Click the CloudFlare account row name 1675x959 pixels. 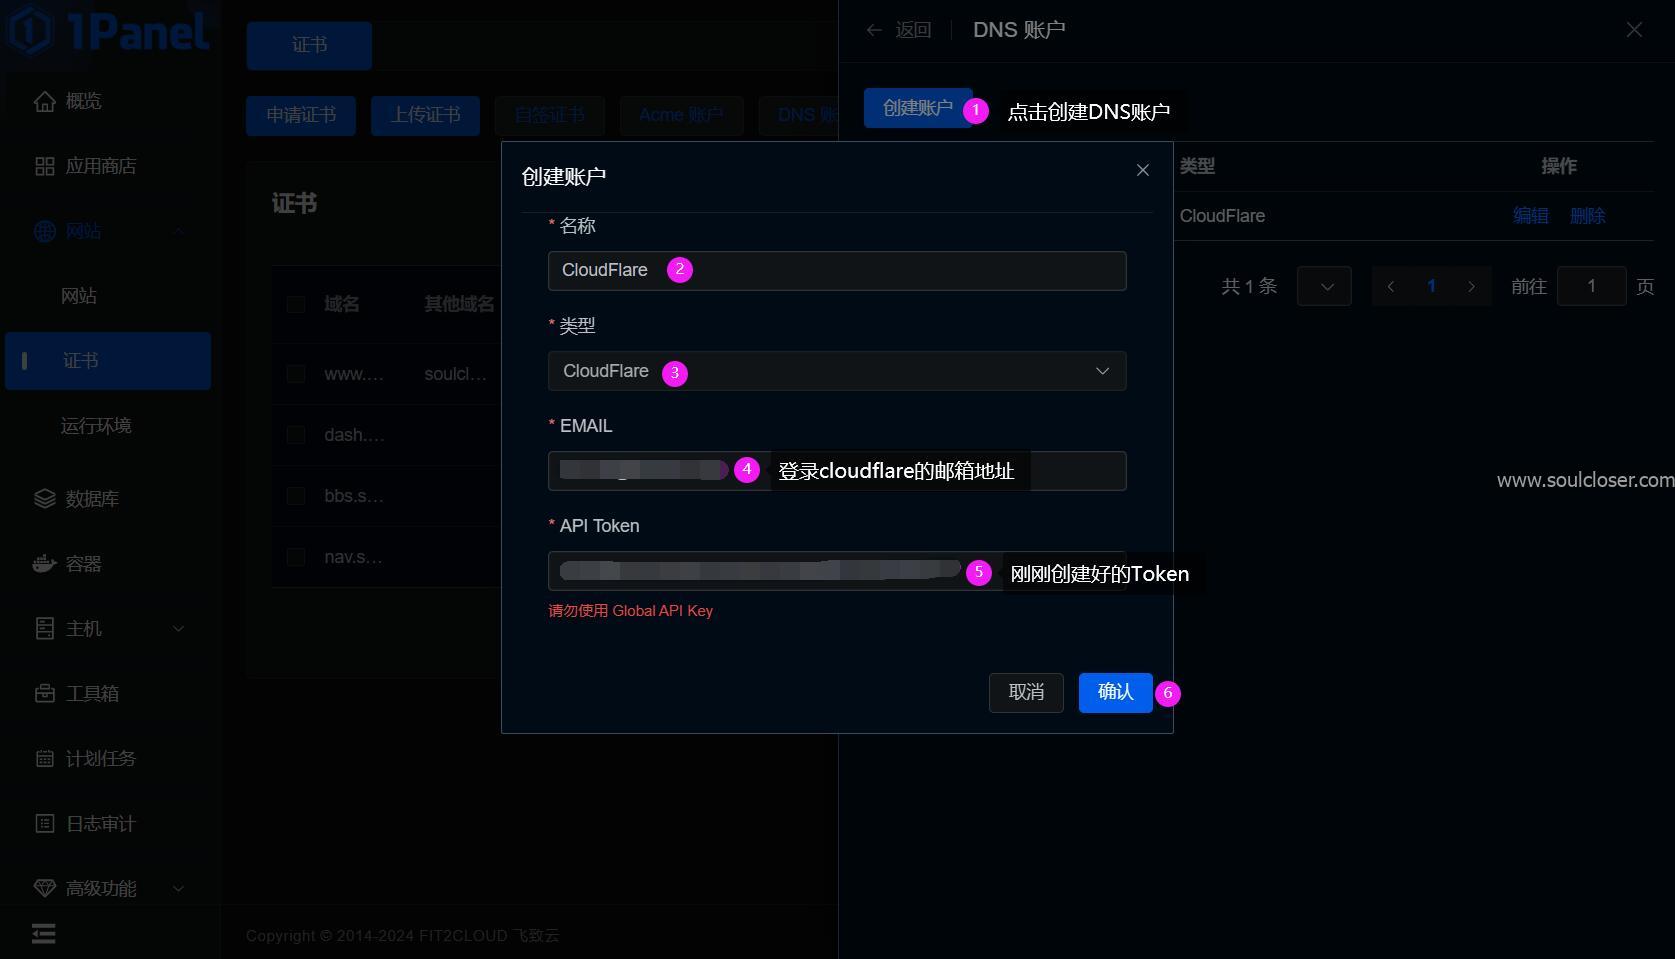pyautogui.click(x=1222, y=216)
